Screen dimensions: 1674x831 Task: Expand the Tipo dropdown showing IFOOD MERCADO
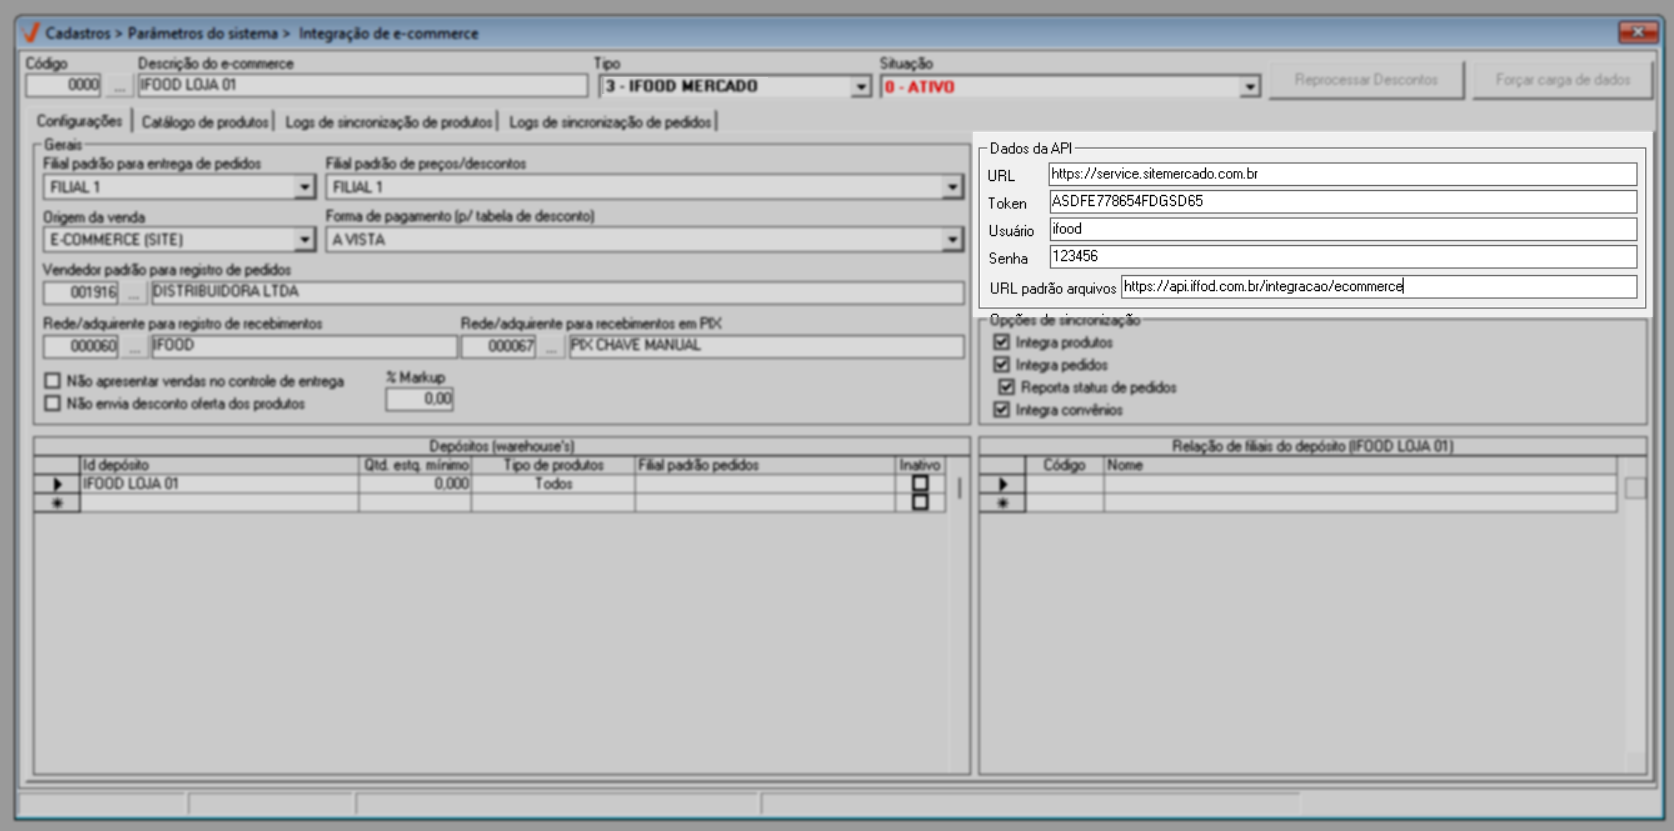[860, 87]
